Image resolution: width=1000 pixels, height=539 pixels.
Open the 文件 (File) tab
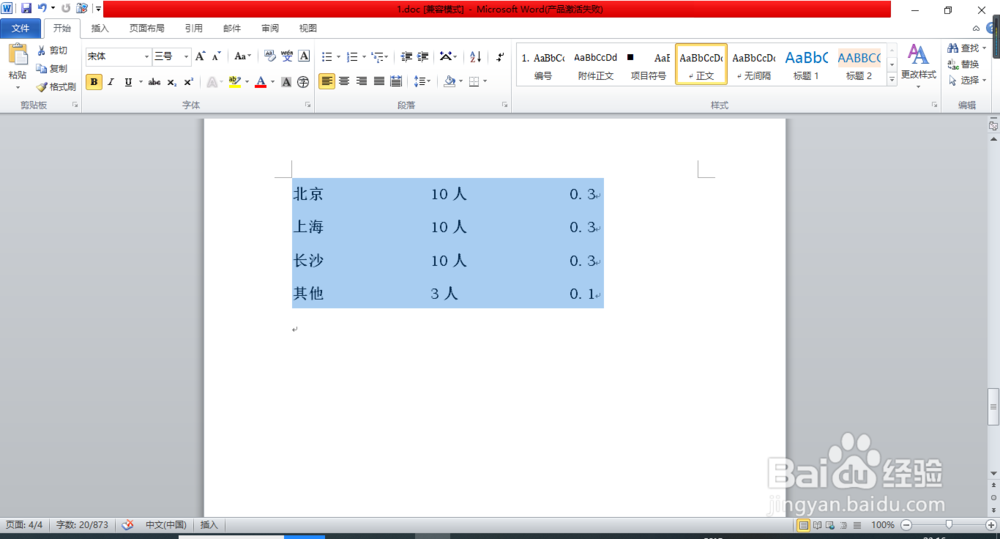pyautogui.click(x=20, y=28)
